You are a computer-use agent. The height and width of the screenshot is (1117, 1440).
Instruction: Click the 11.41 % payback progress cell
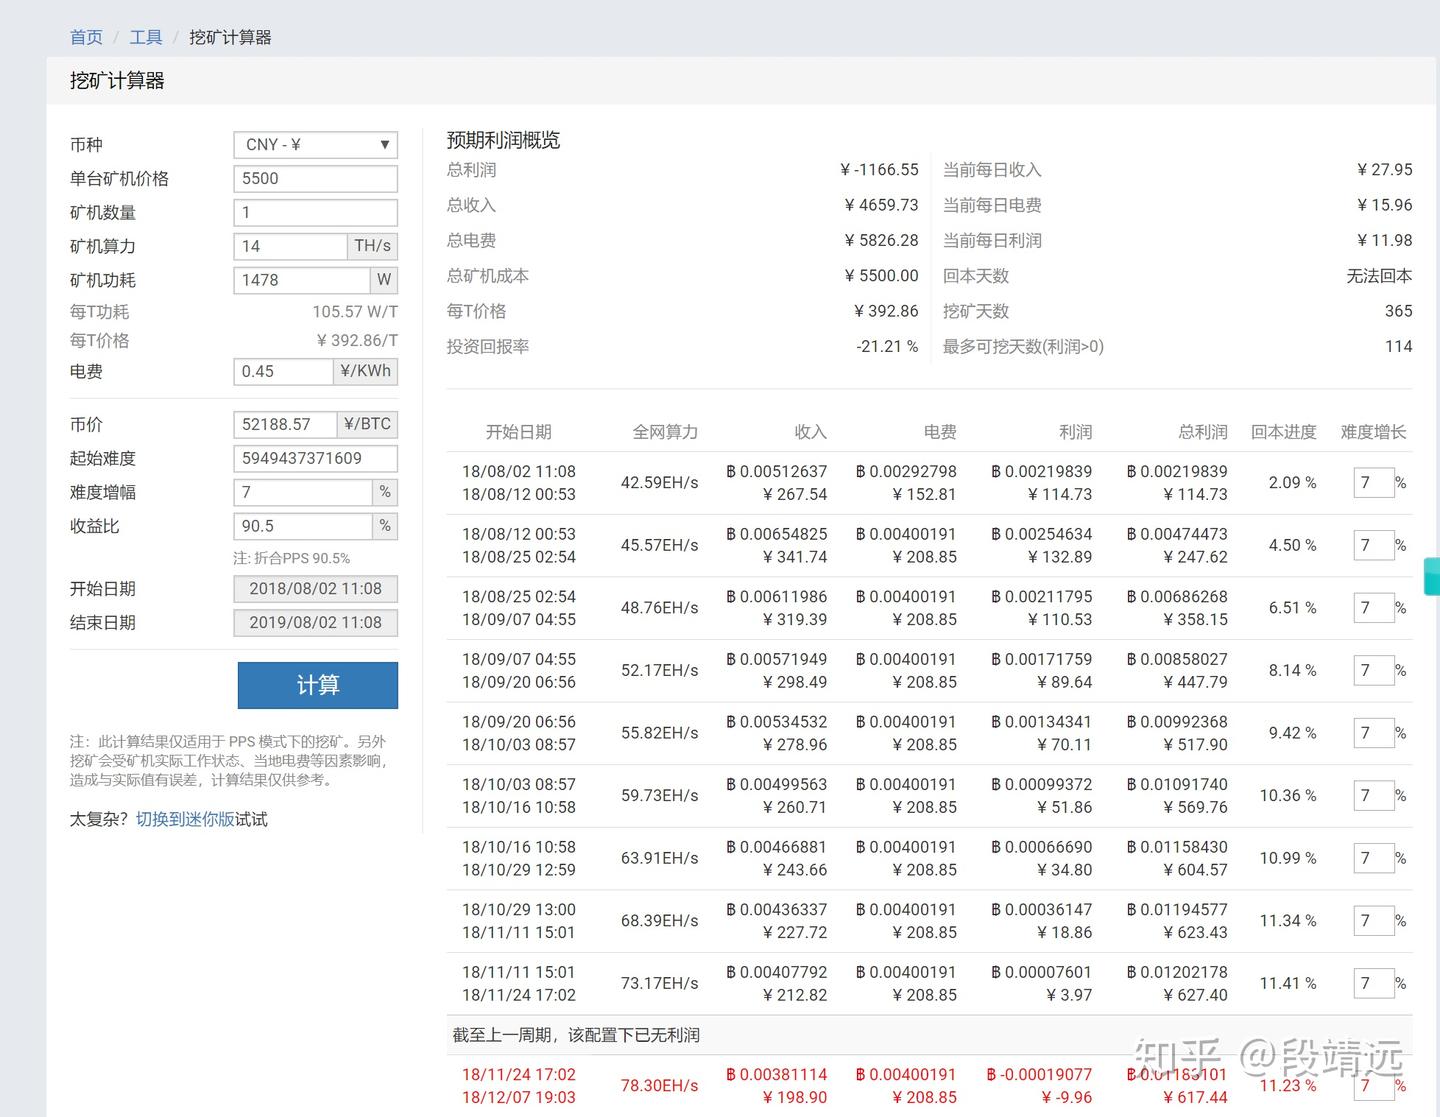[x=1288, y=983]
